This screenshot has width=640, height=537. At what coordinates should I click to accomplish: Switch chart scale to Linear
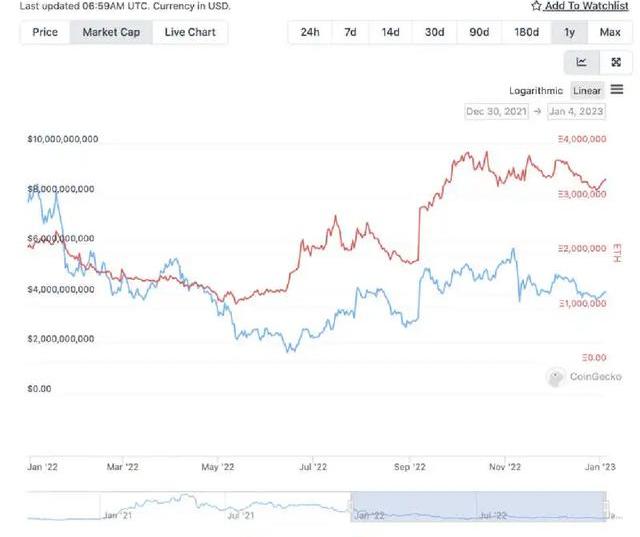point(587,91)
